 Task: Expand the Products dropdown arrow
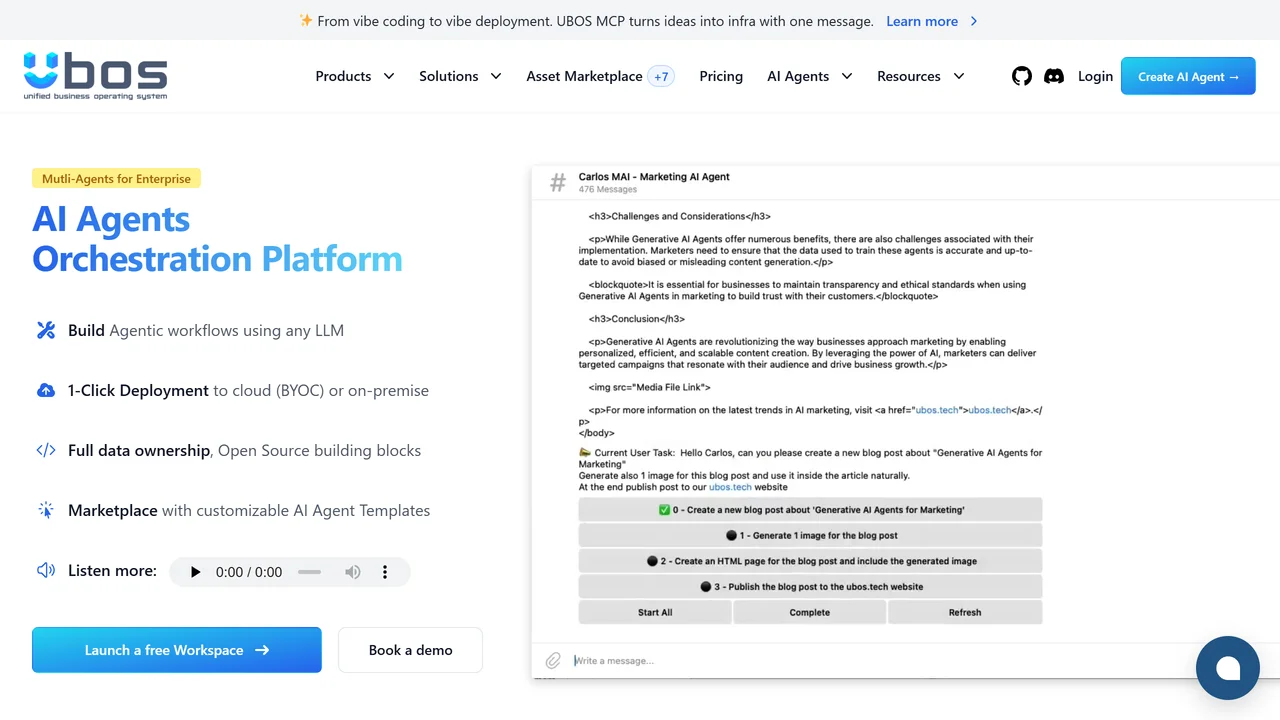[389, 76]
